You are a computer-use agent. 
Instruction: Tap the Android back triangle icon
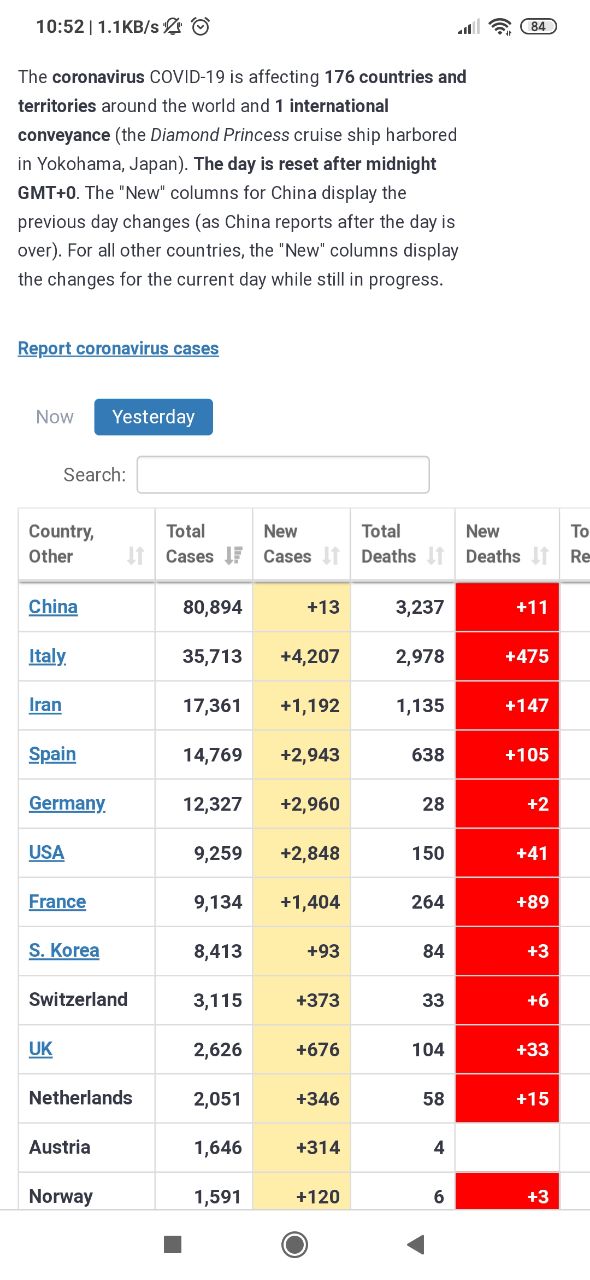[416, 1244]
